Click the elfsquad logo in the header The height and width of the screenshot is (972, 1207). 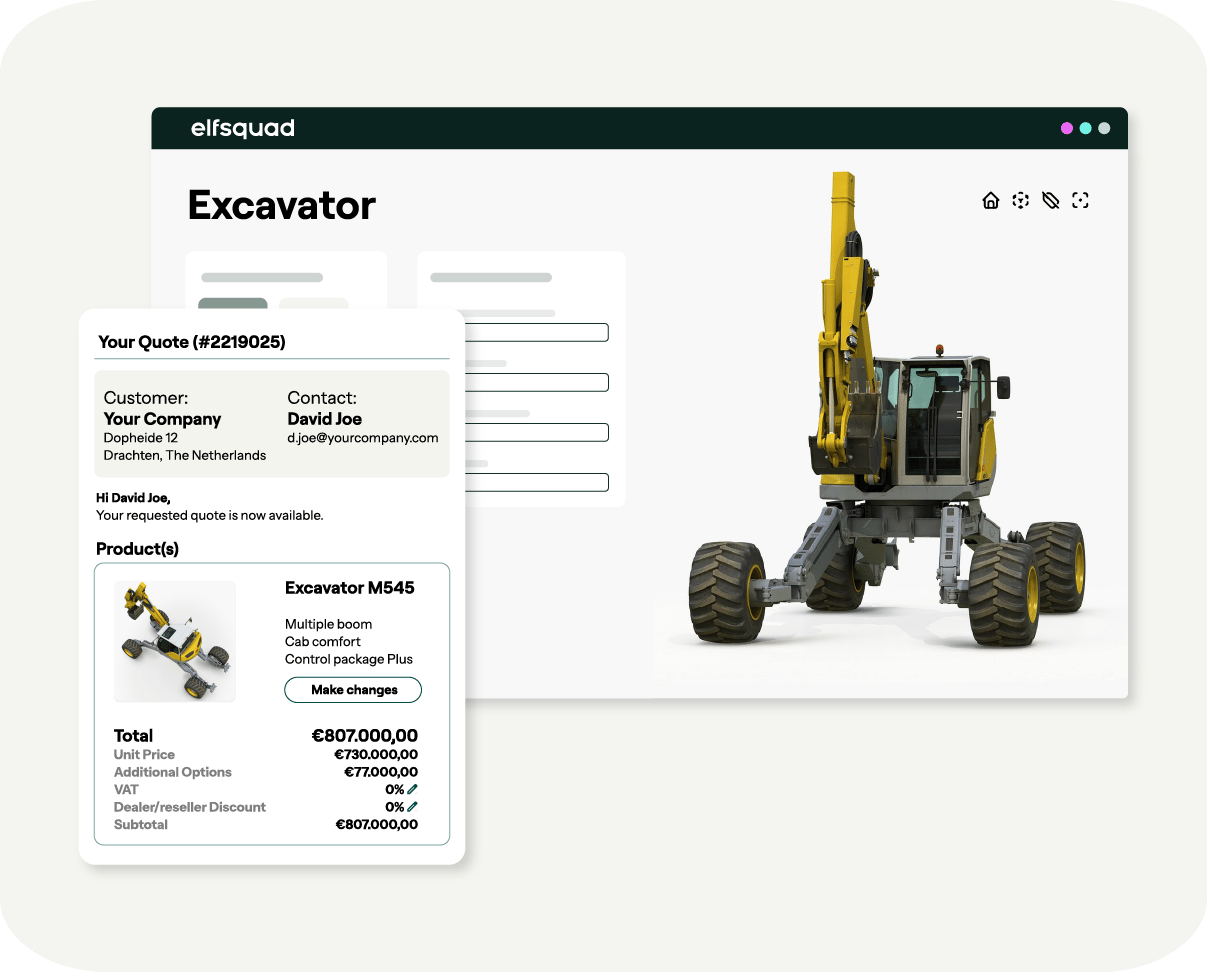pyautogui.click(x=241, y=128)
